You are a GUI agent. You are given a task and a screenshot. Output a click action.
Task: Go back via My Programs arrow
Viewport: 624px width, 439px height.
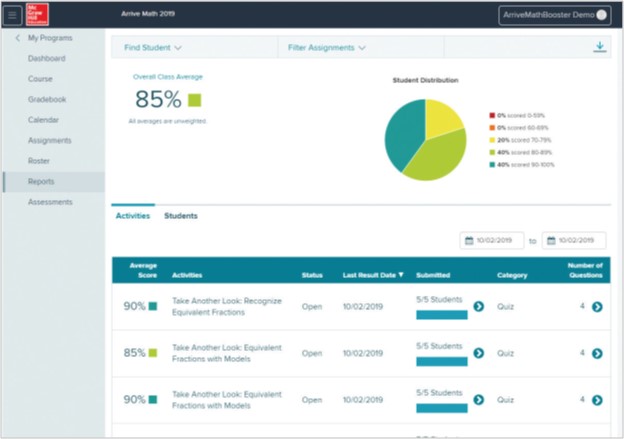(x=18, y=38)
